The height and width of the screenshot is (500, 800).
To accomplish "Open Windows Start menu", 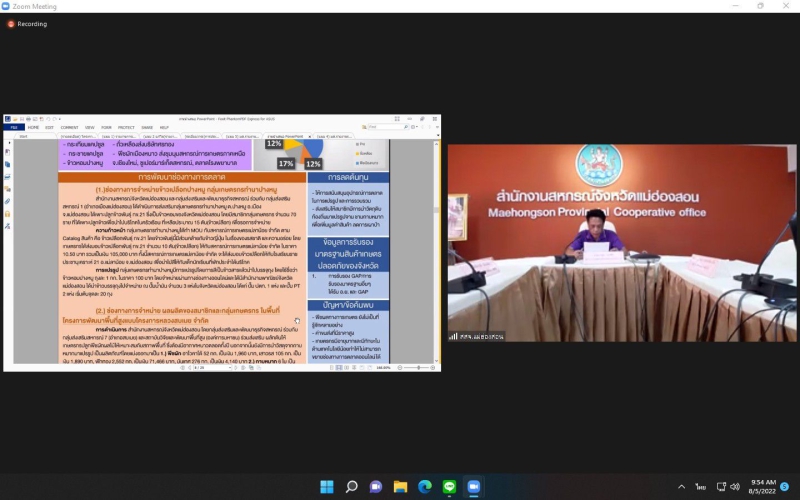I will point(326,487).
